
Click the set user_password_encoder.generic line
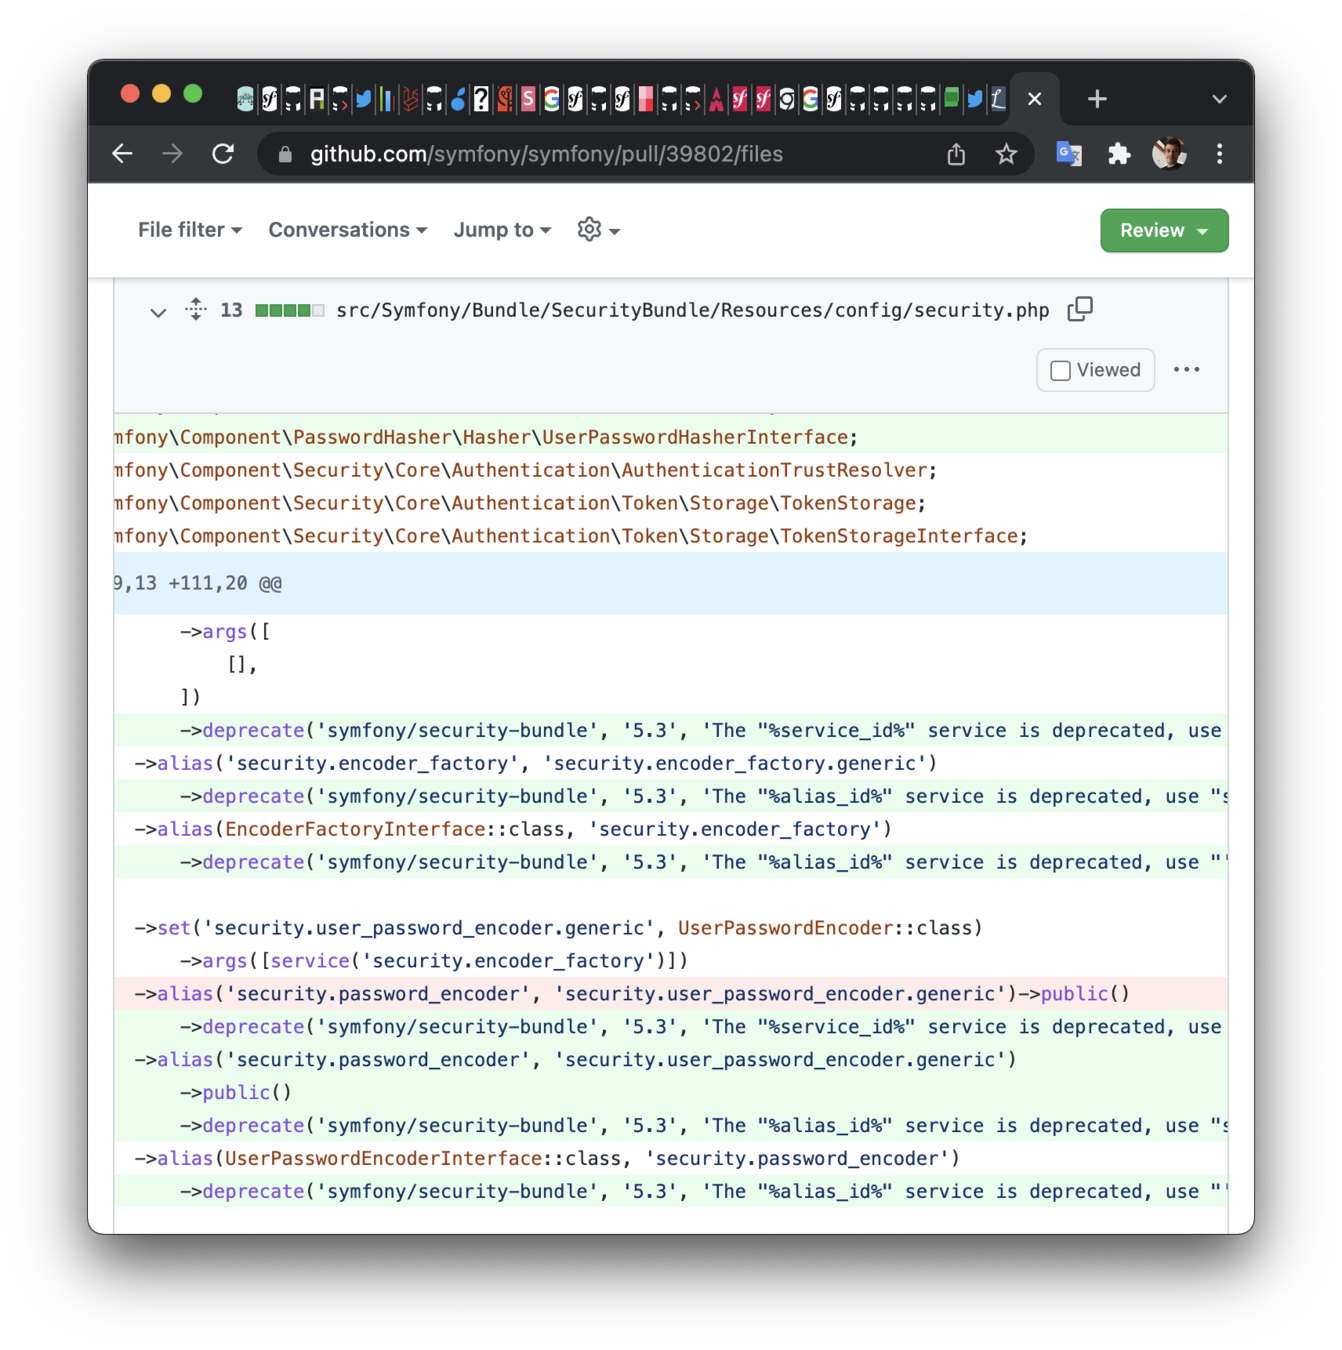point(670,927)
